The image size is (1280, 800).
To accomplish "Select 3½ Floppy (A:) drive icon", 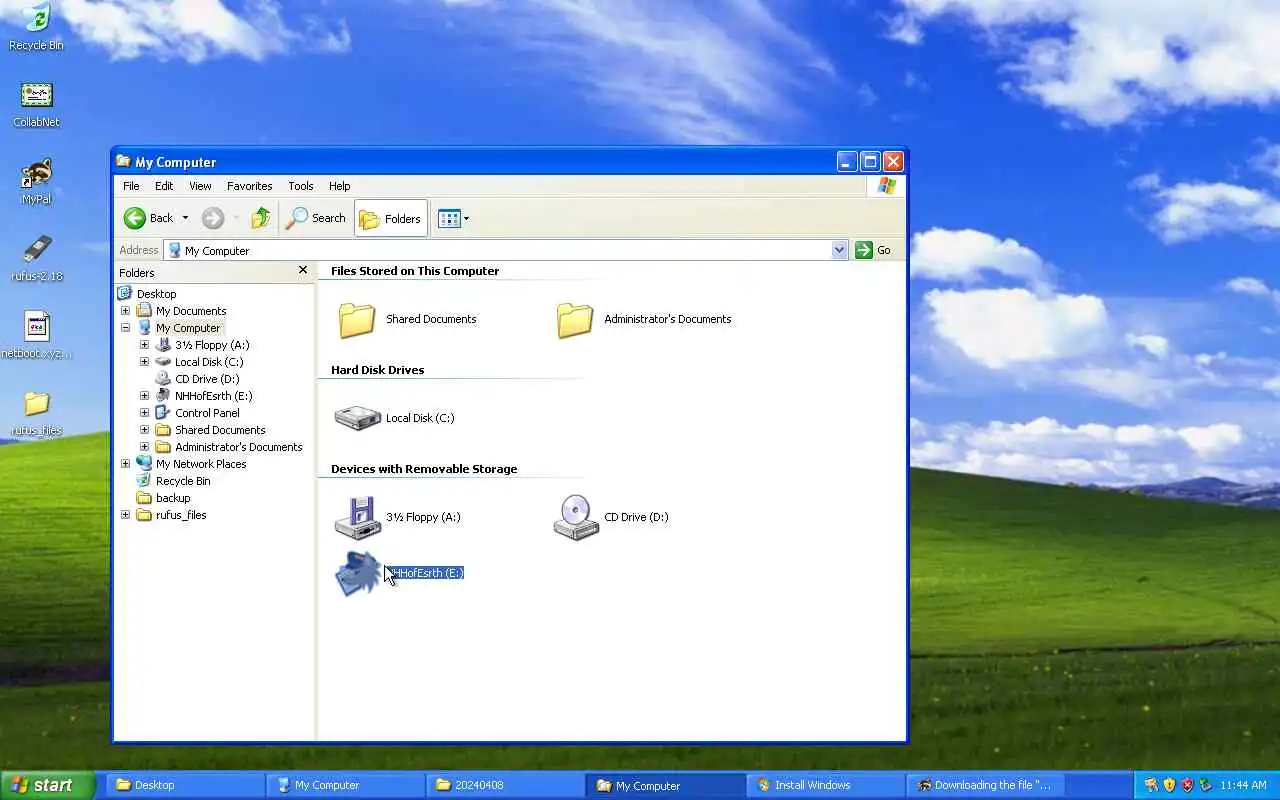I will click(x=357, y=517).
